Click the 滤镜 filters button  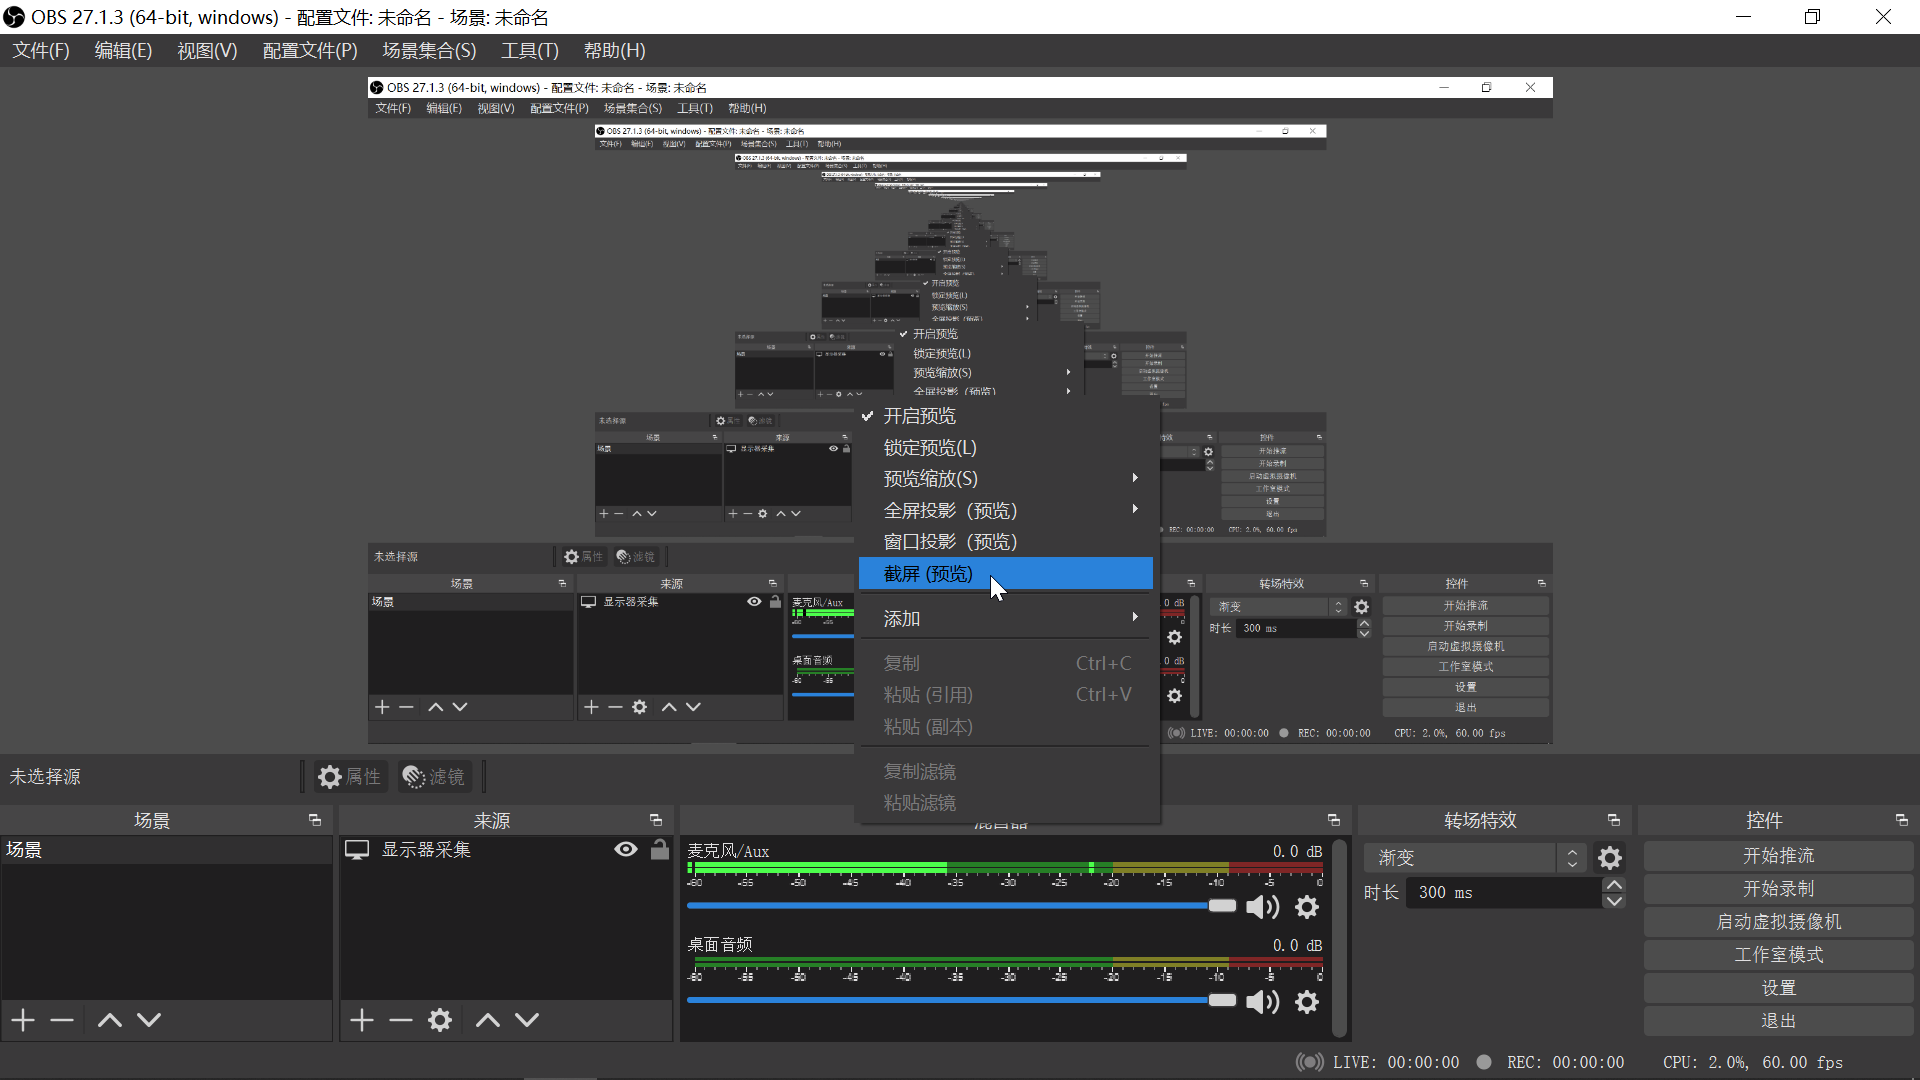point(434,777)
